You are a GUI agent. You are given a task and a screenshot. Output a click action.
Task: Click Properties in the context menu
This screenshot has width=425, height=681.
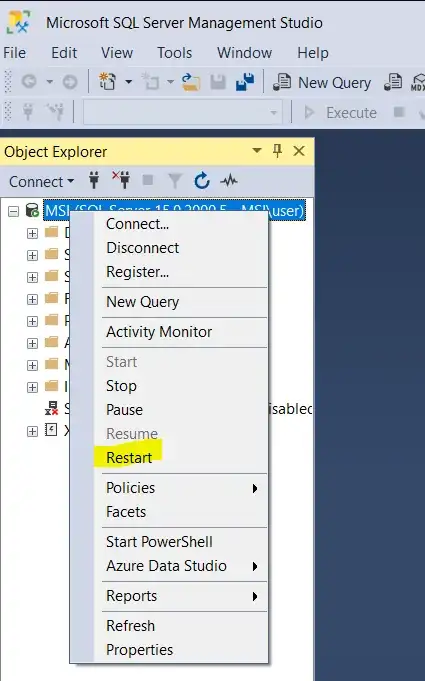[139, 650]
